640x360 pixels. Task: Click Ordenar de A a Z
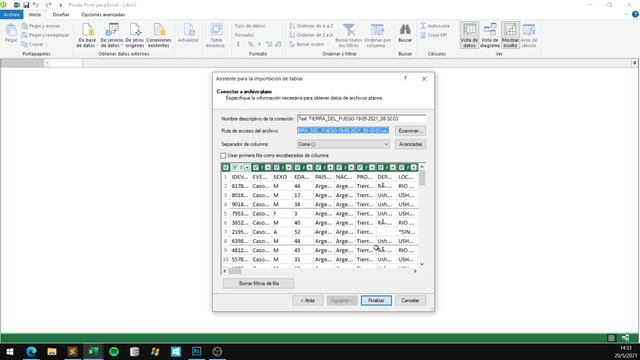tap(311, 26)
